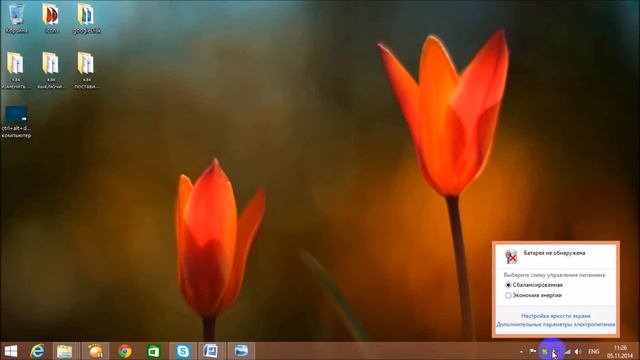Viewport: 640px width, 360px height.
Task: Launch Google Chrome from the taskbar
Action: (x=125, y=351)
